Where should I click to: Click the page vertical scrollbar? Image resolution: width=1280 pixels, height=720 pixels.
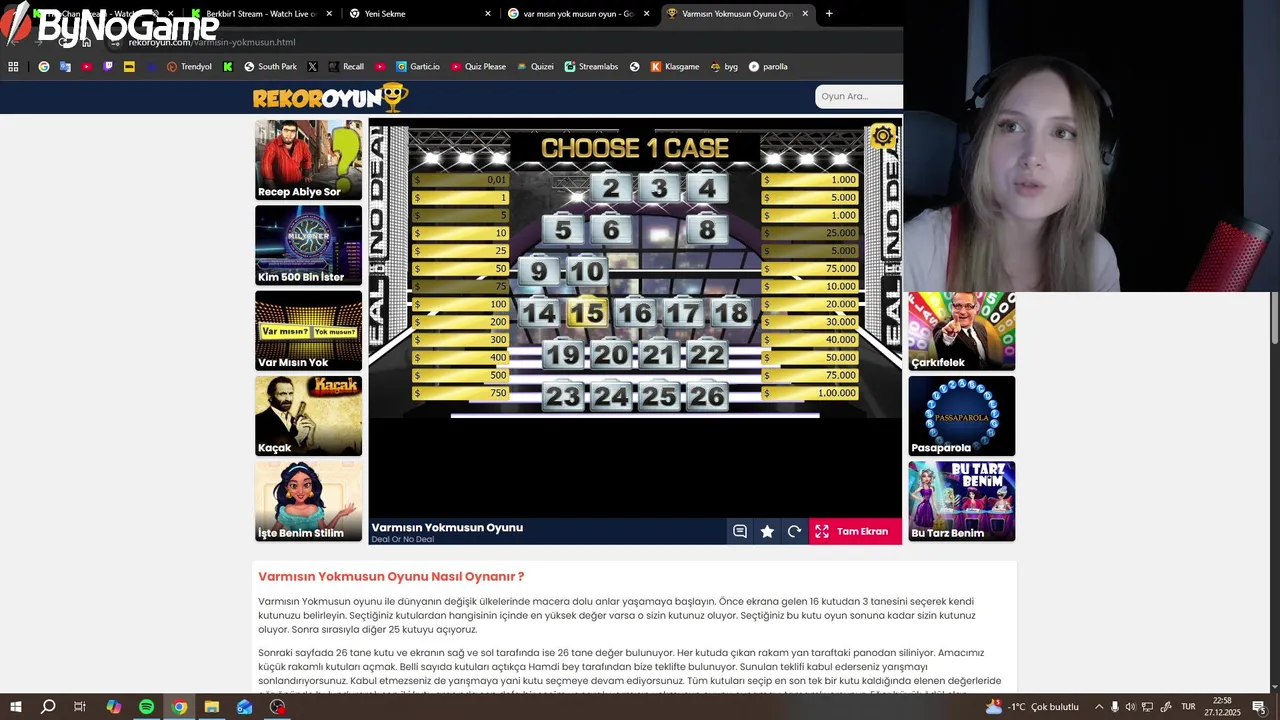point(1275,320)
